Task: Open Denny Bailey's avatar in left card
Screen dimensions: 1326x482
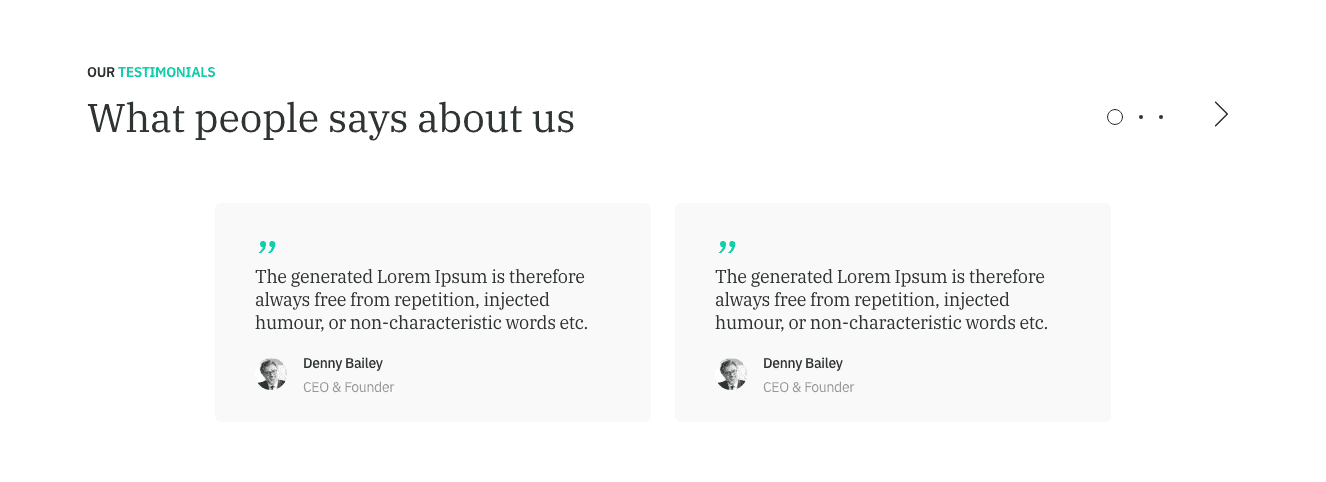Action: (272, 374)
